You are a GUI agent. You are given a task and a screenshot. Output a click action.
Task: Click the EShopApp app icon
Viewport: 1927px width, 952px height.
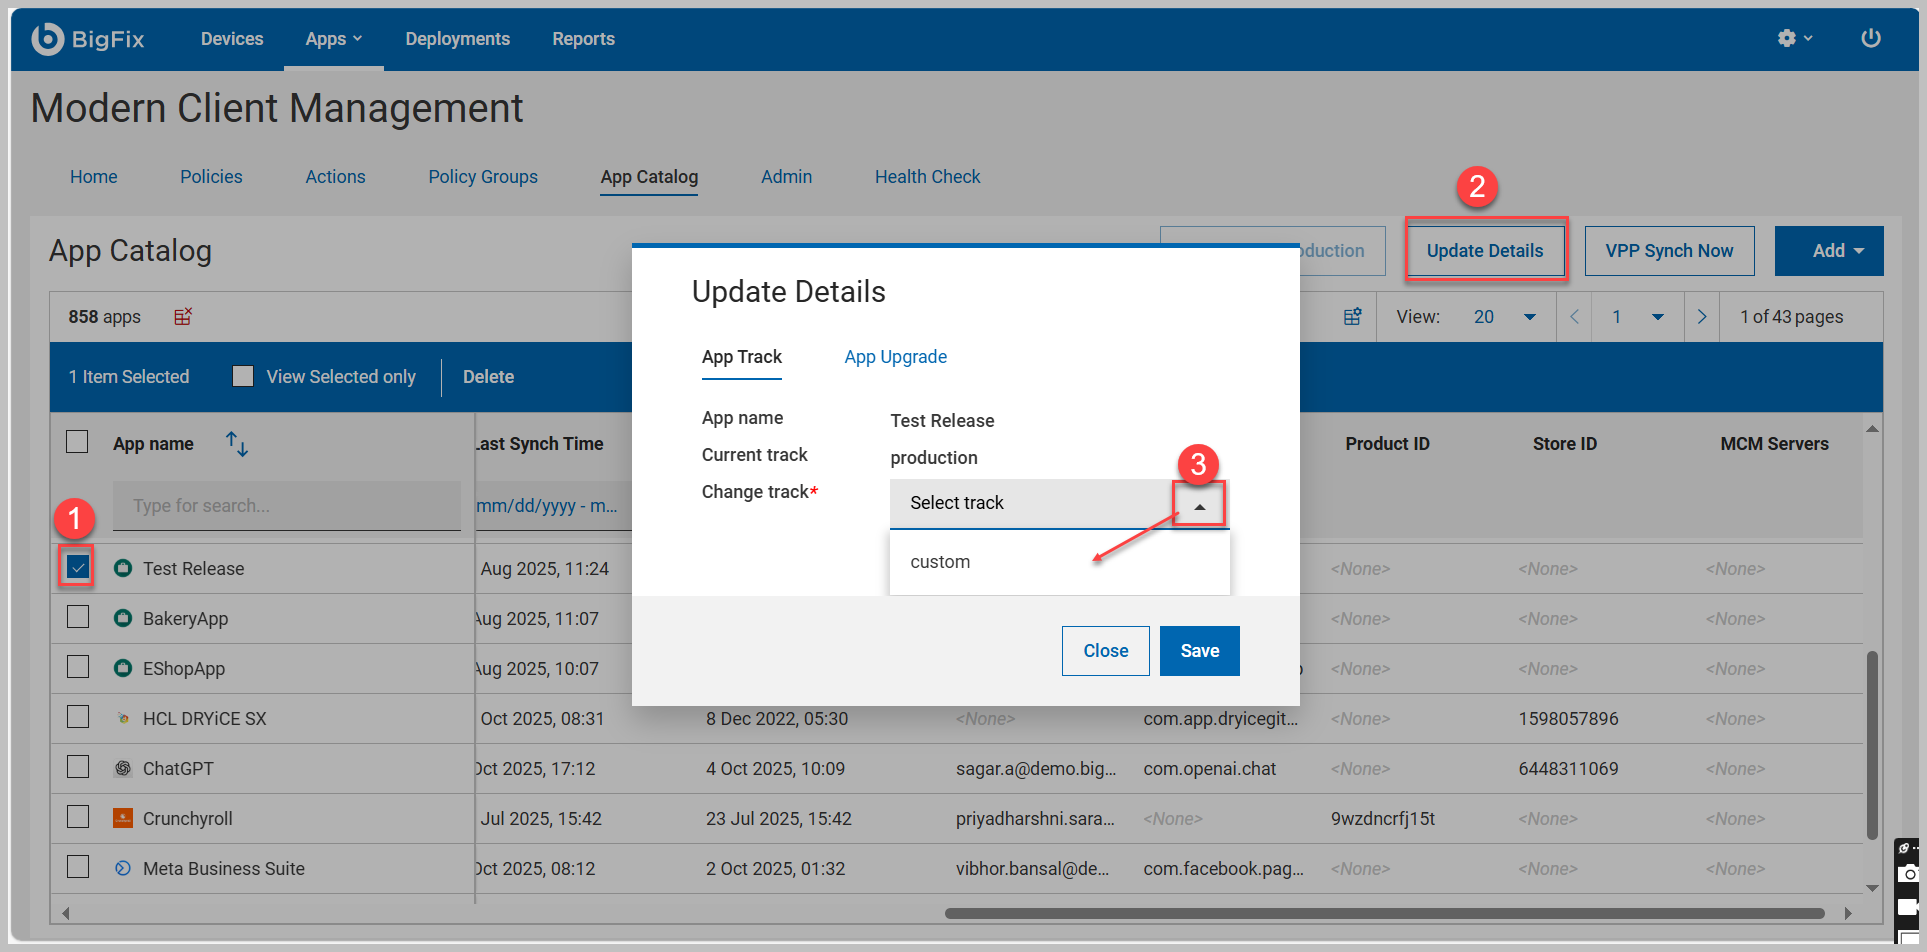click(123, 668)
